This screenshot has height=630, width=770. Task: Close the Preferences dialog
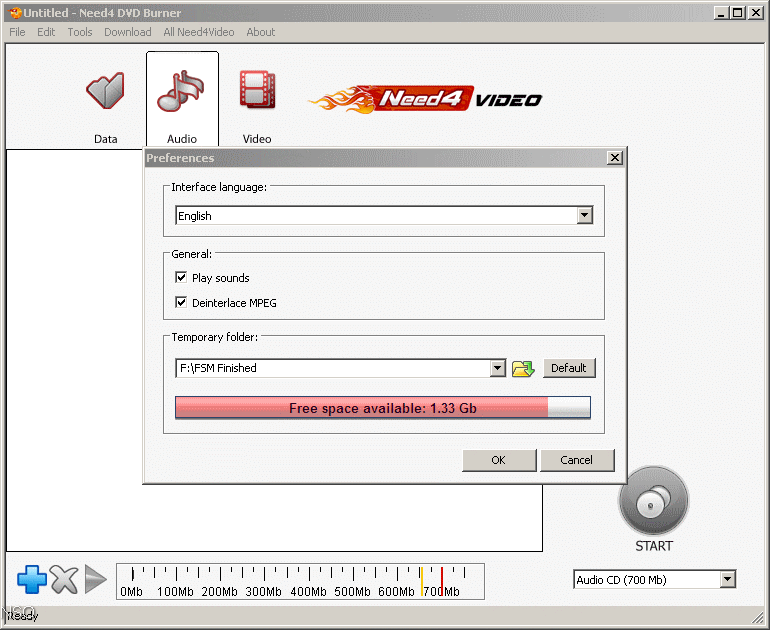pos(614,158)
